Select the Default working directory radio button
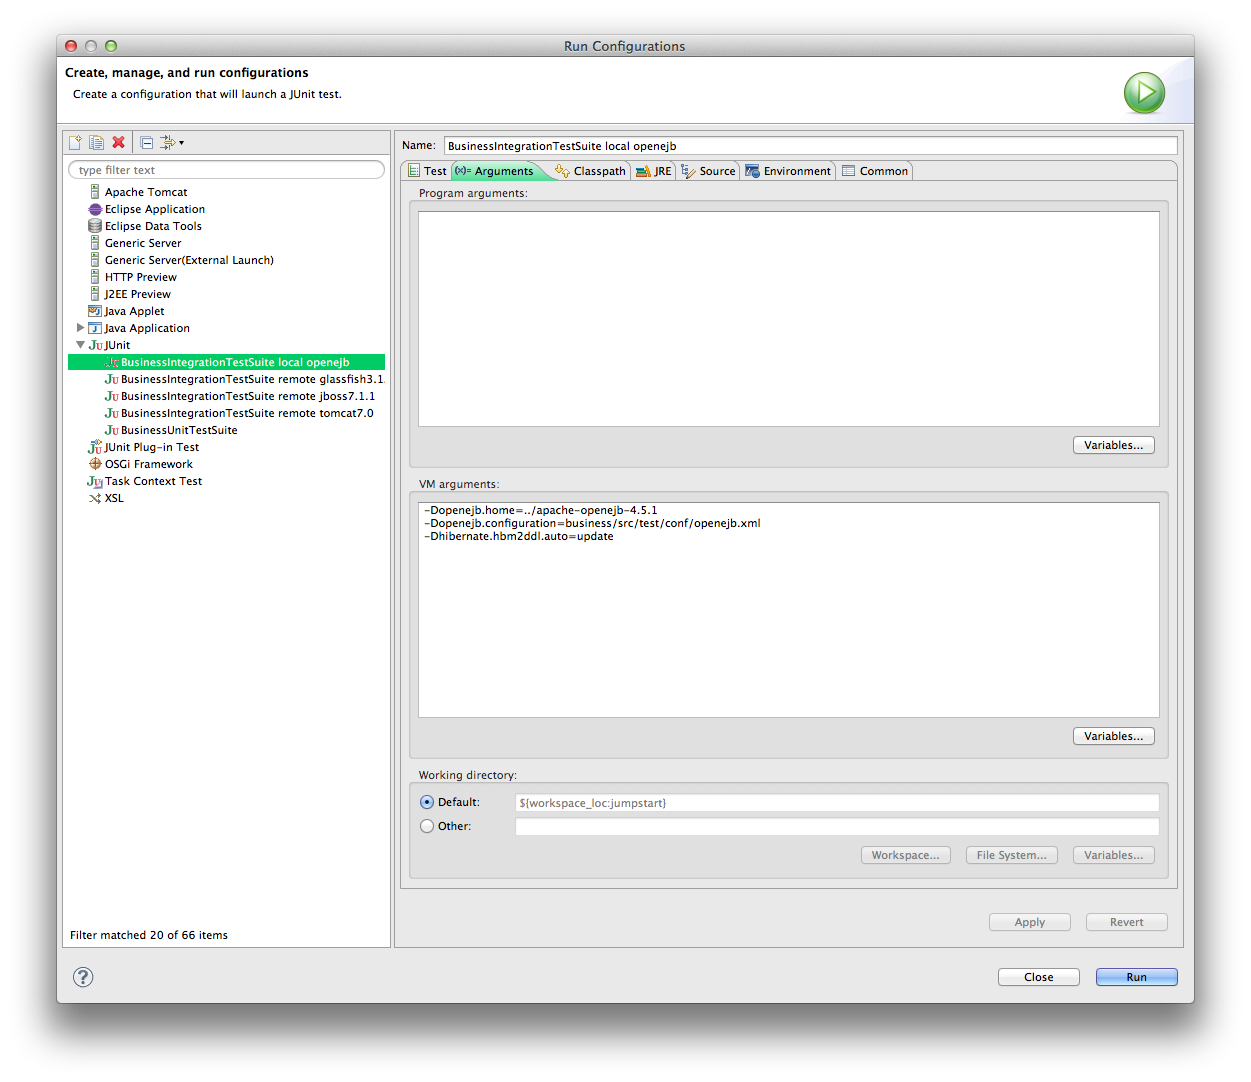The height and width of the screenshot is (1082, 1251). pyautogui.click(x=427, y=802)
